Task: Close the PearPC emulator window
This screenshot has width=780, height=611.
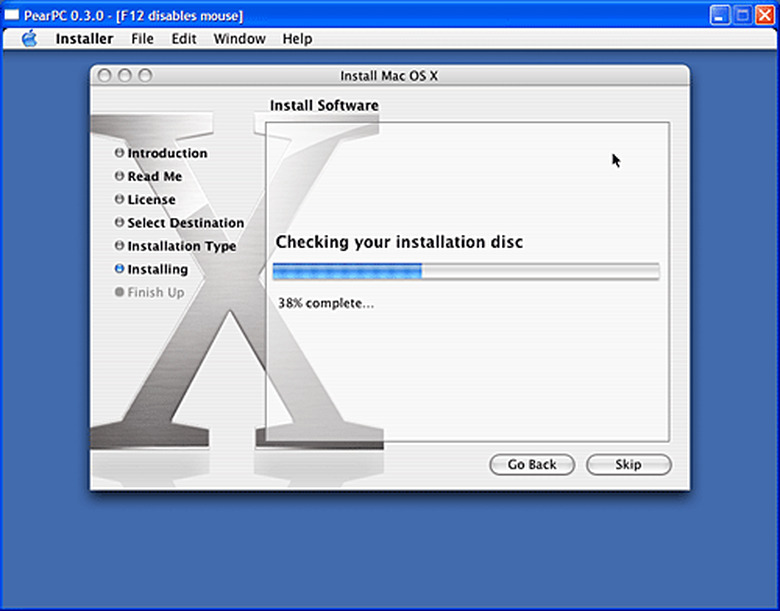Action: point(765,15)
